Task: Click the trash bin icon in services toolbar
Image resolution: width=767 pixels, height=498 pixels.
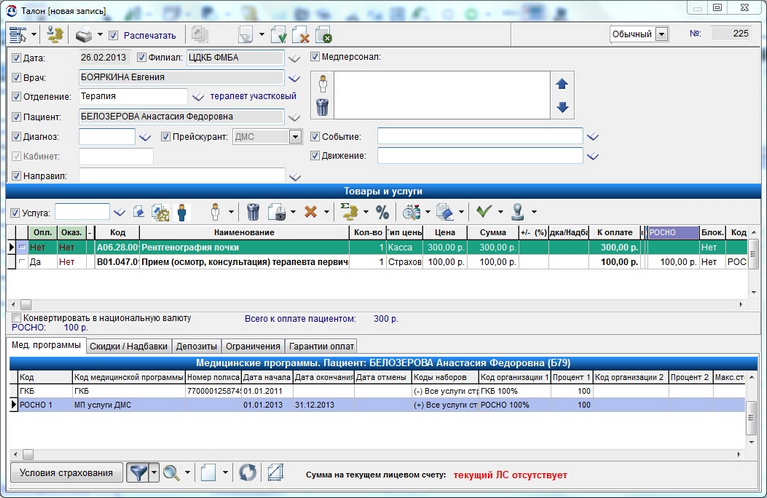Action: (x=253, y=212)
